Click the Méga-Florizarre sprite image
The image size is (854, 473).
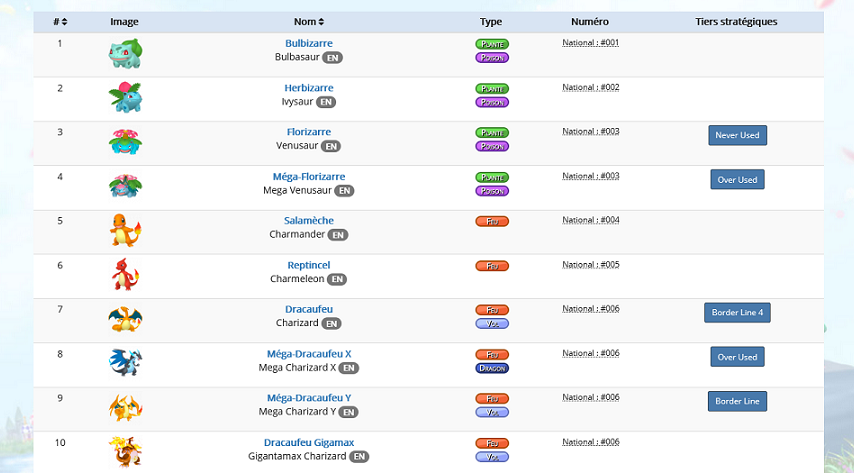pos(125,186)
